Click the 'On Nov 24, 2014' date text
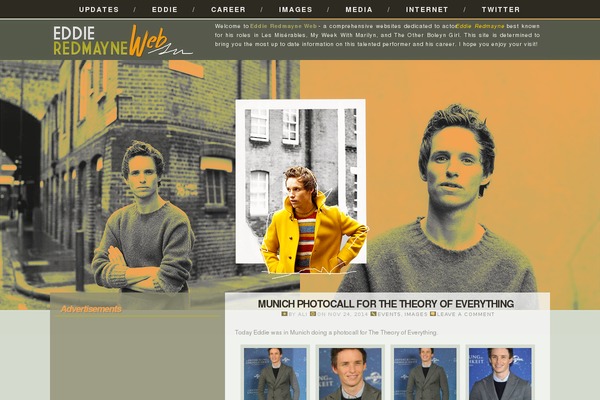 coord(342,314)
